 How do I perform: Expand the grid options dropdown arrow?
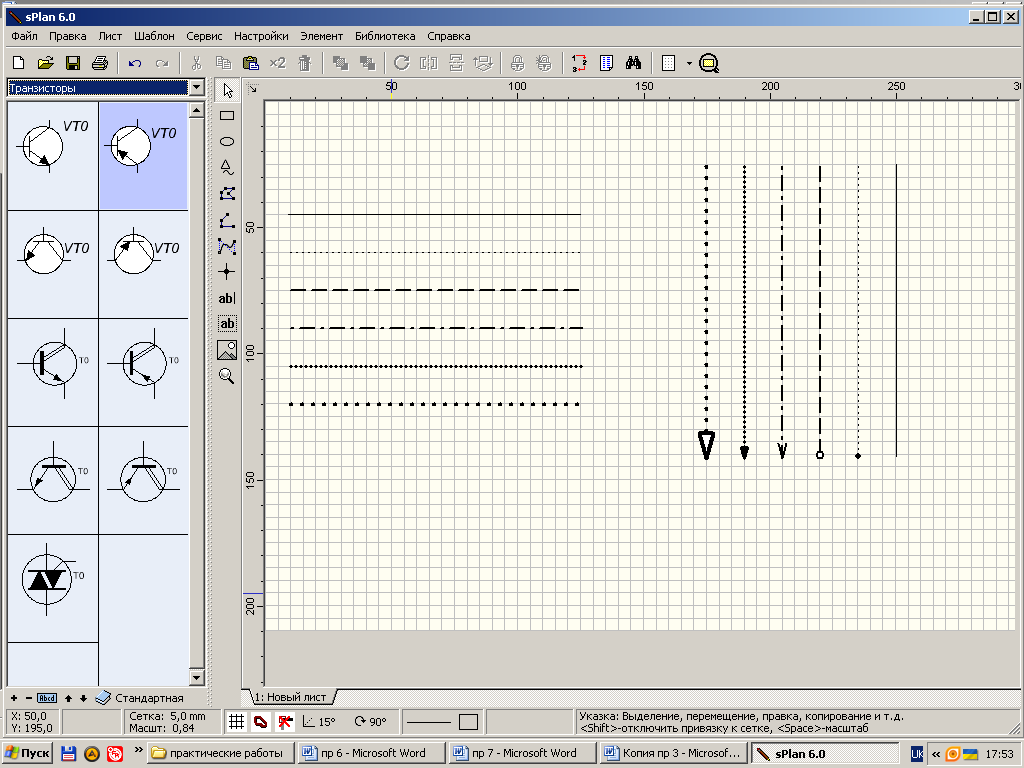click(x=689, y=63)
